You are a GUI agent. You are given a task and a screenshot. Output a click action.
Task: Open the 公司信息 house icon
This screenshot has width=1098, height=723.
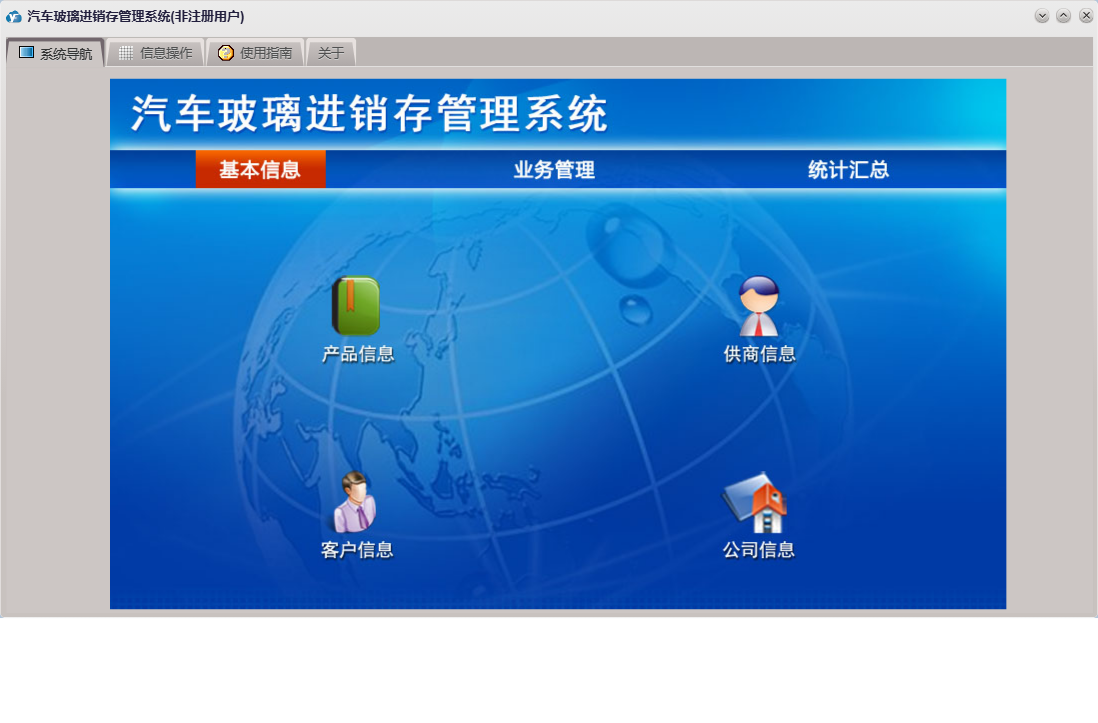pyautogui.click(x=757, y=503)
